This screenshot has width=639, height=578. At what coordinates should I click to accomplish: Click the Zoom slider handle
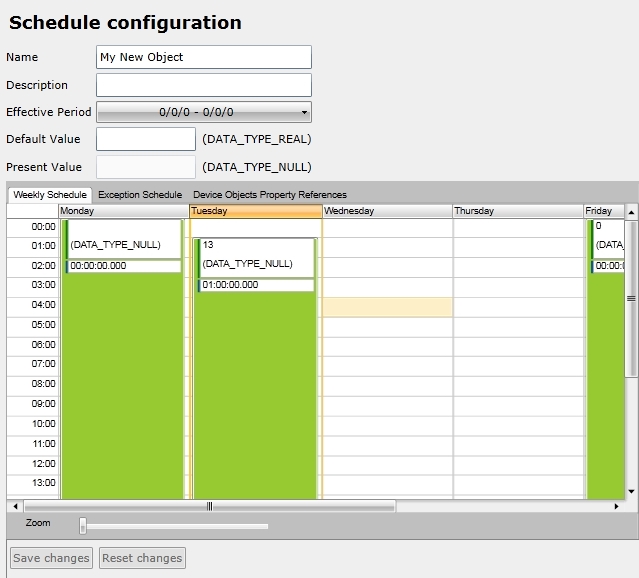click(x=83, y=525)
